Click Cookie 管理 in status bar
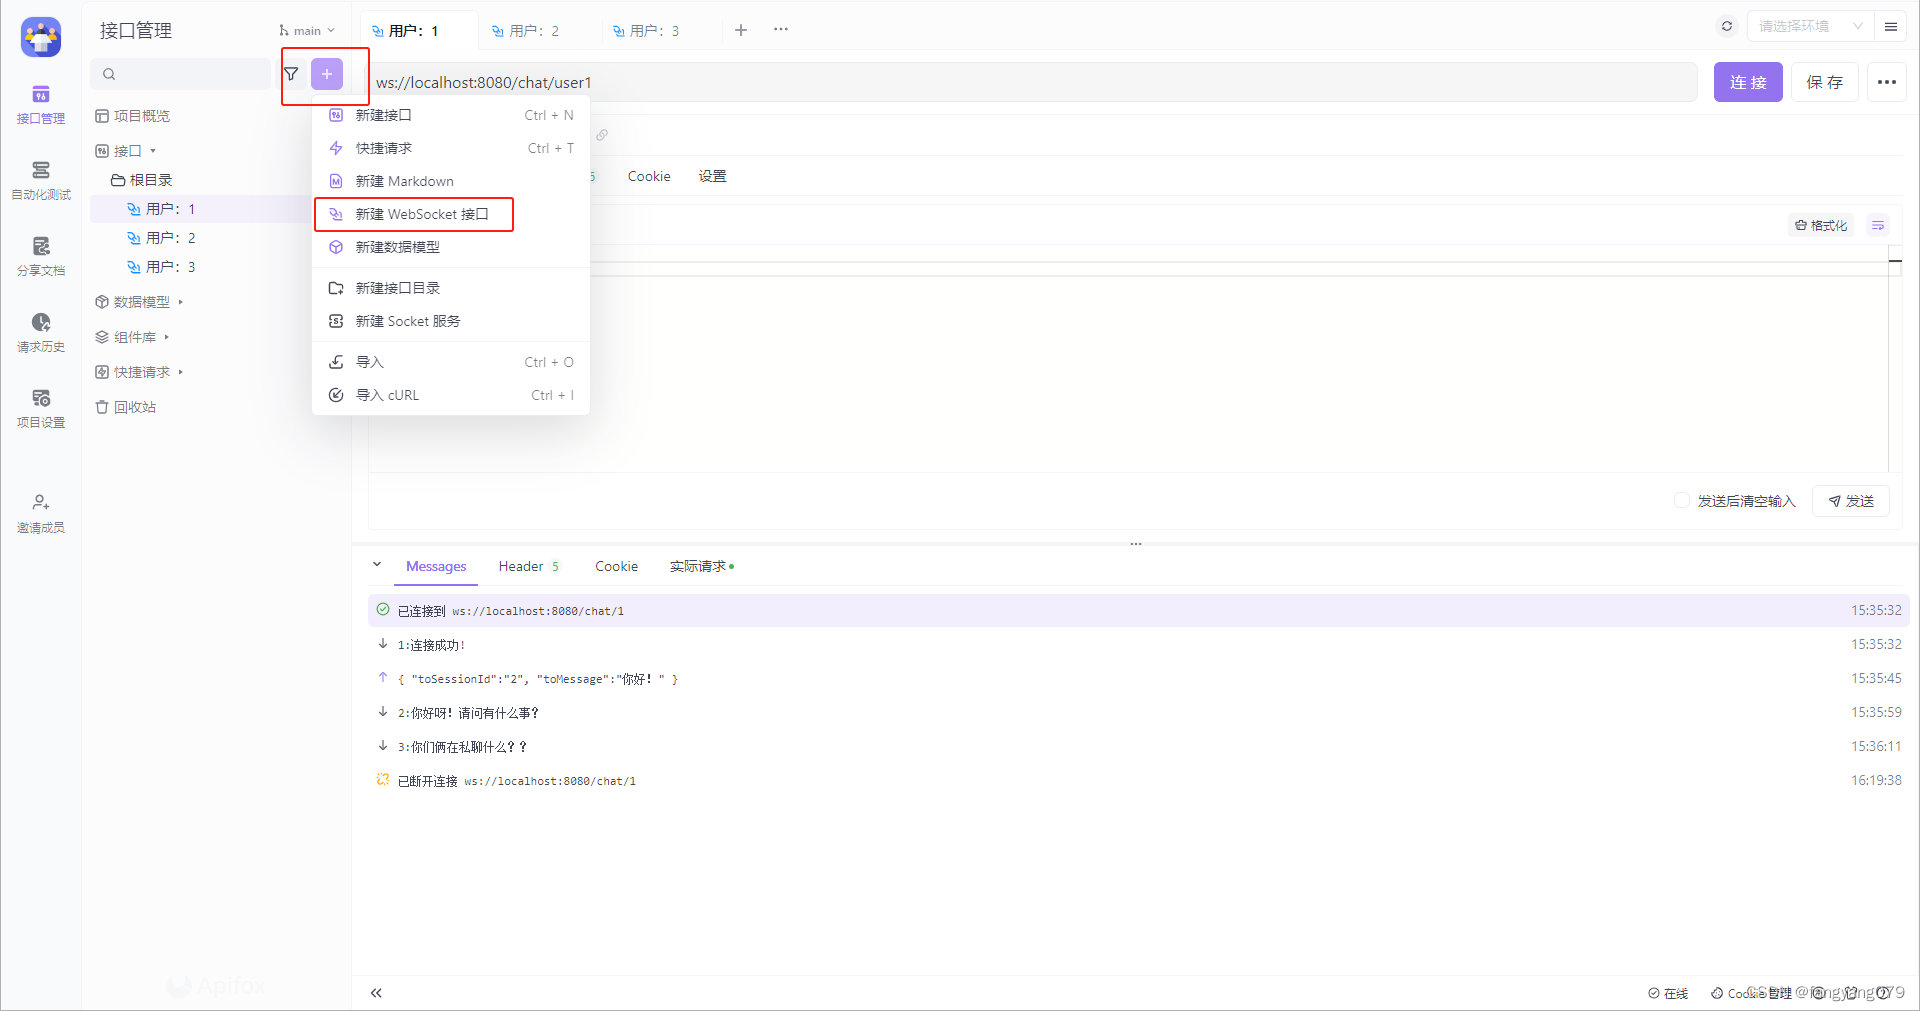The image size is (1920, 1011). [x=1752, y=993]
